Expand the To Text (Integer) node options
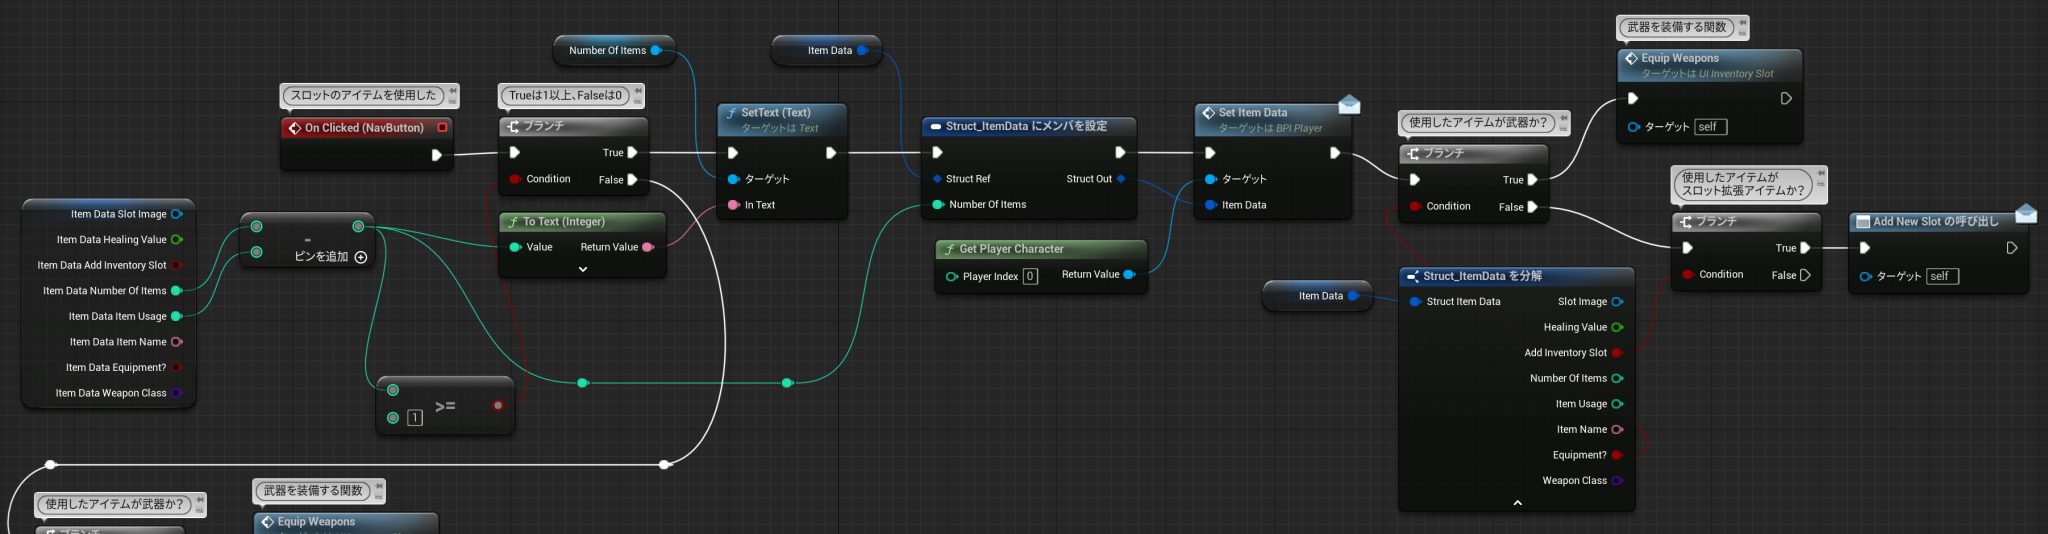This screenshot has height=534, width=2048. coord(583,269)
